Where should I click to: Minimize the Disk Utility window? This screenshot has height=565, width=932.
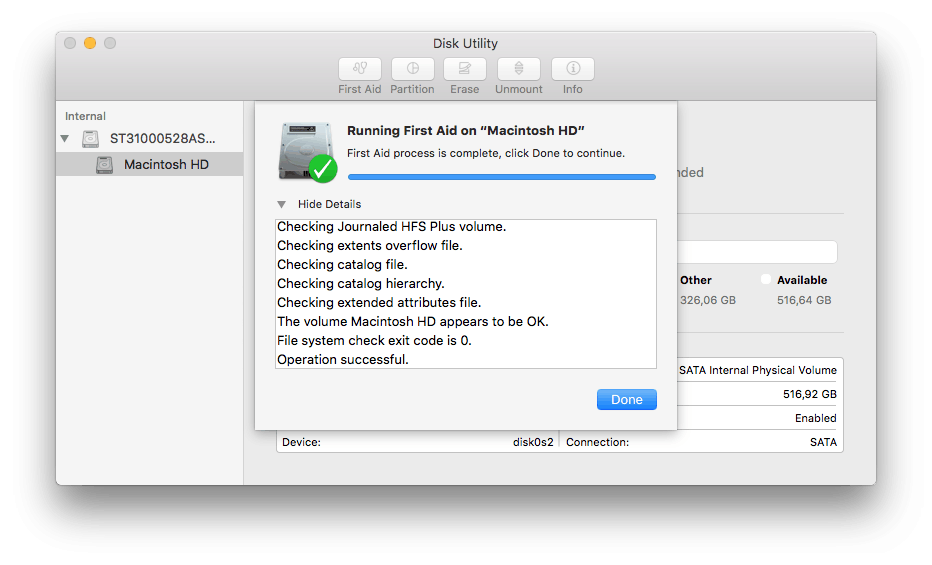coord(90,43)
